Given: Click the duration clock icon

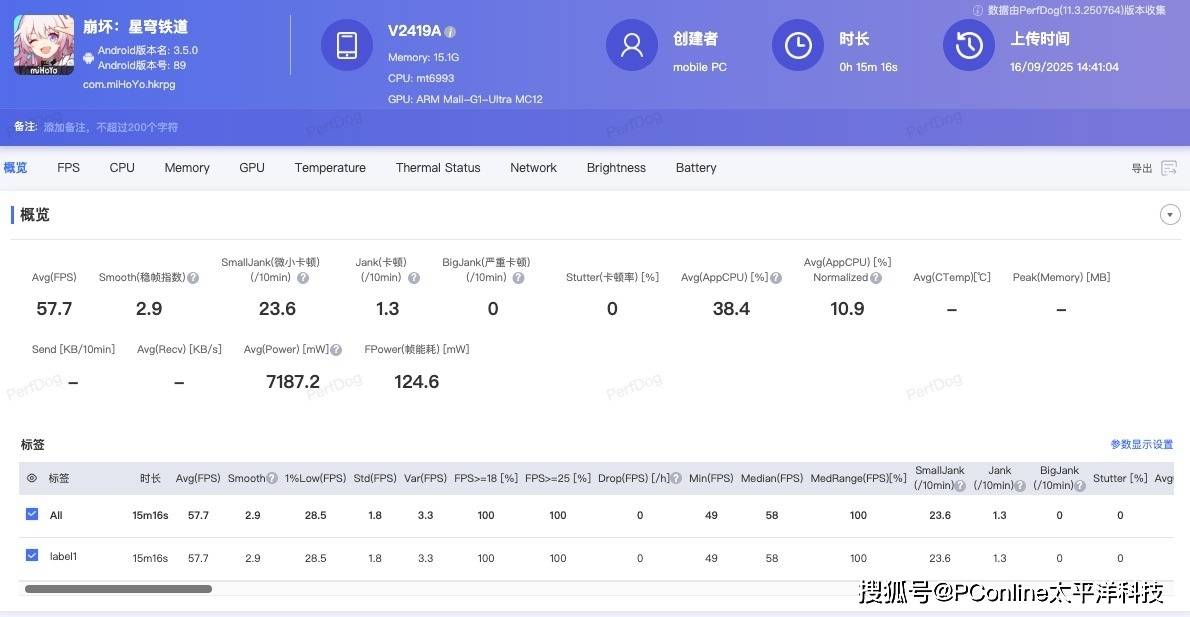Looking at the screenshot, I should coord(797,46).
